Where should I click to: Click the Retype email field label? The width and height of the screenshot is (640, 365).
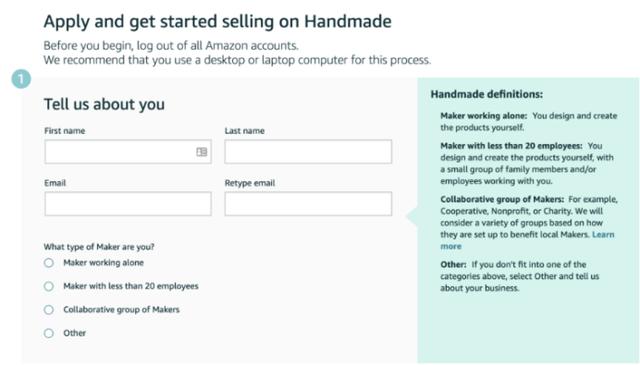(250, 183)
